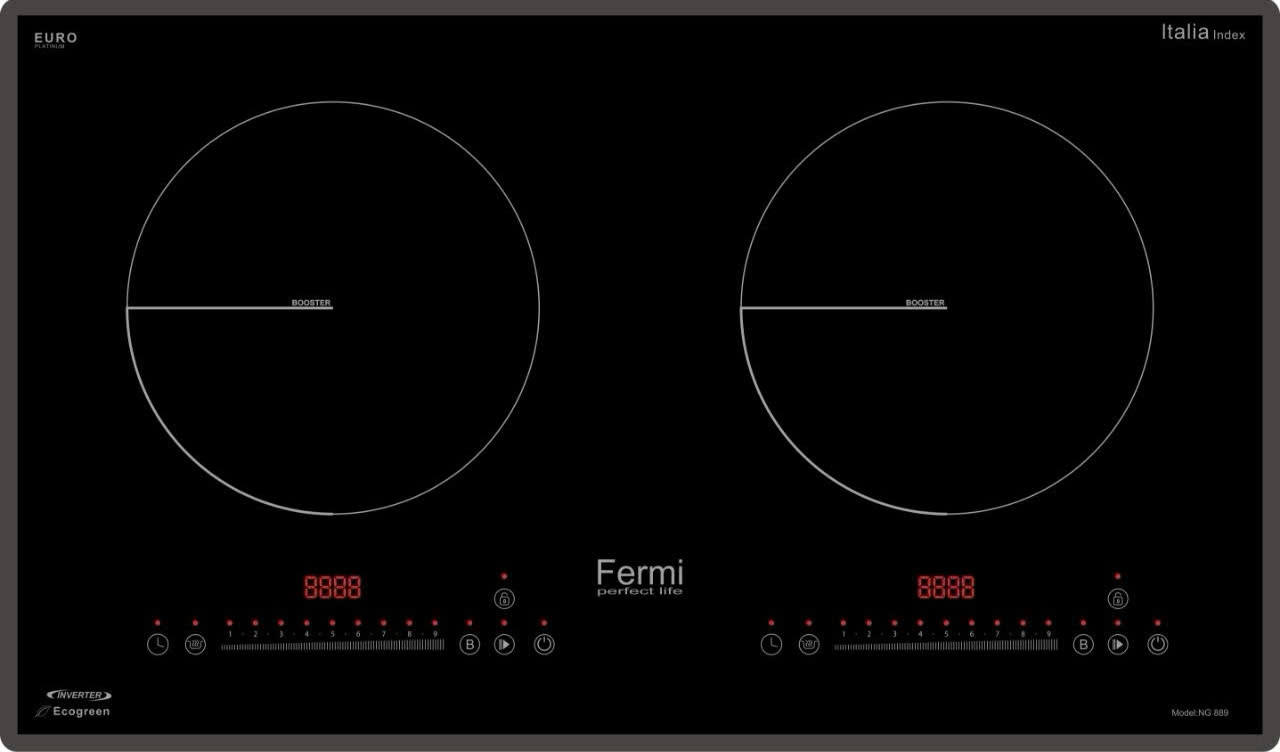Tap the right burner timer clock icon
The height and width of the screenshot is (752, 1280).
tap(771, 645)
